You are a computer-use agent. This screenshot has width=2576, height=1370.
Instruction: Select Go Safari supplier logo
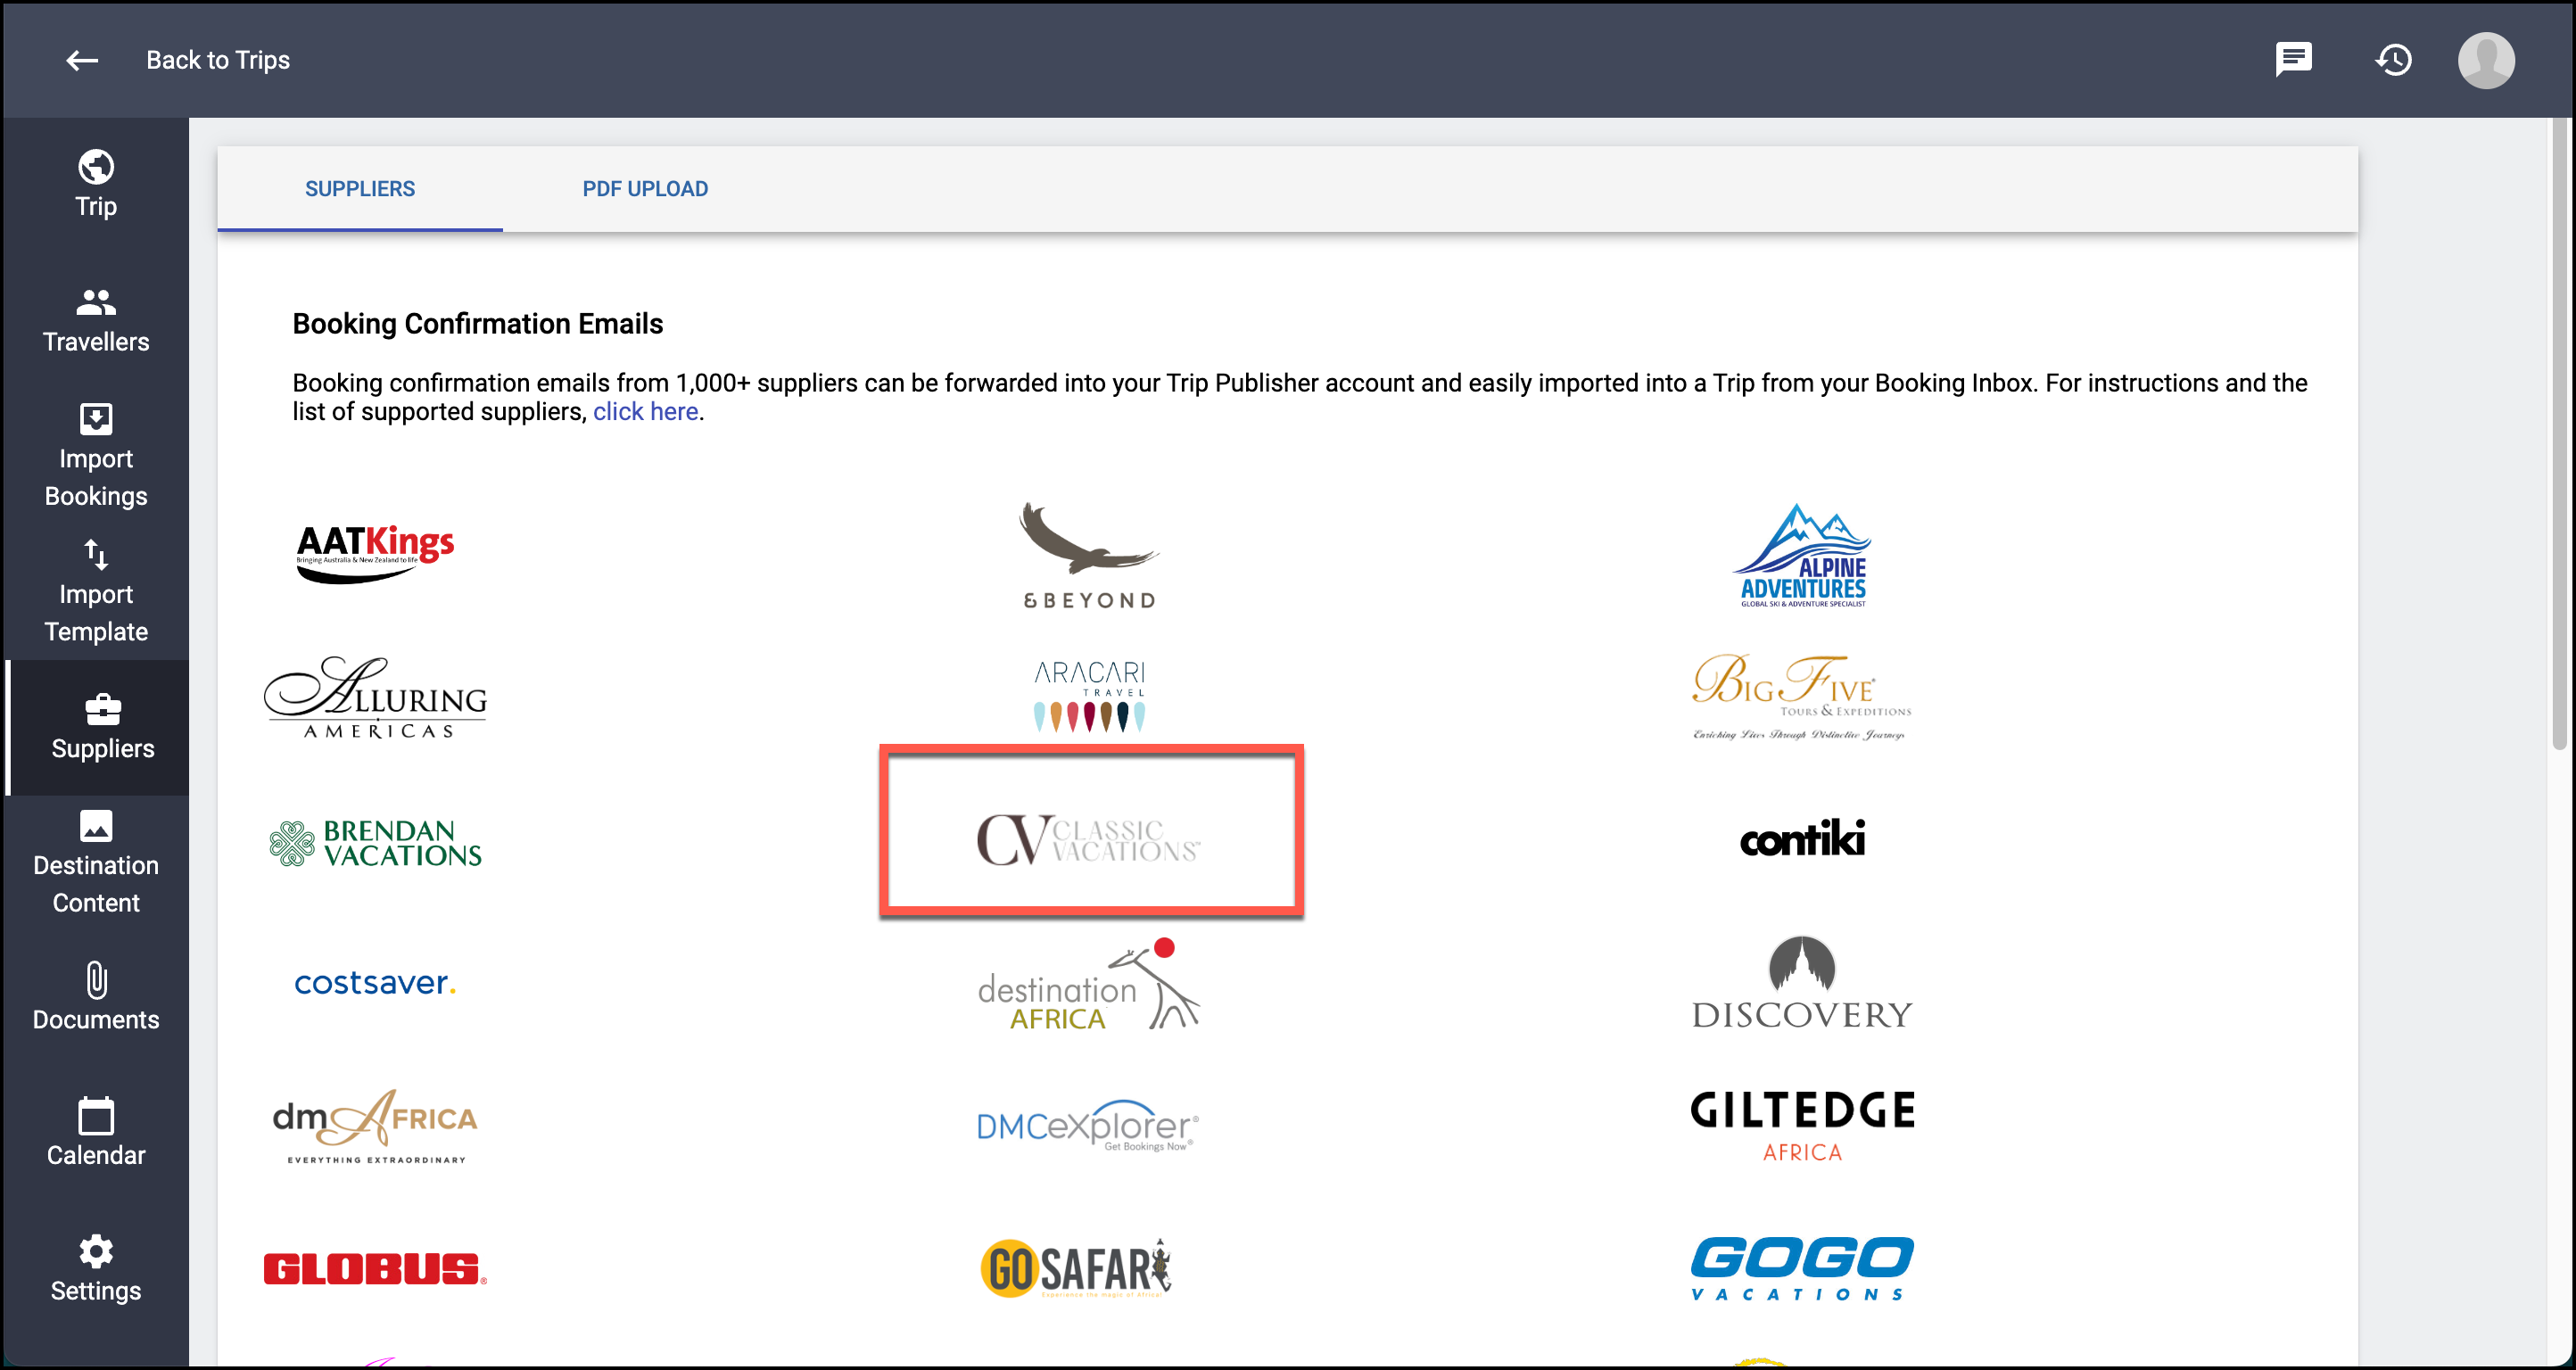pyautogui.click(x=1076, y=1268)
